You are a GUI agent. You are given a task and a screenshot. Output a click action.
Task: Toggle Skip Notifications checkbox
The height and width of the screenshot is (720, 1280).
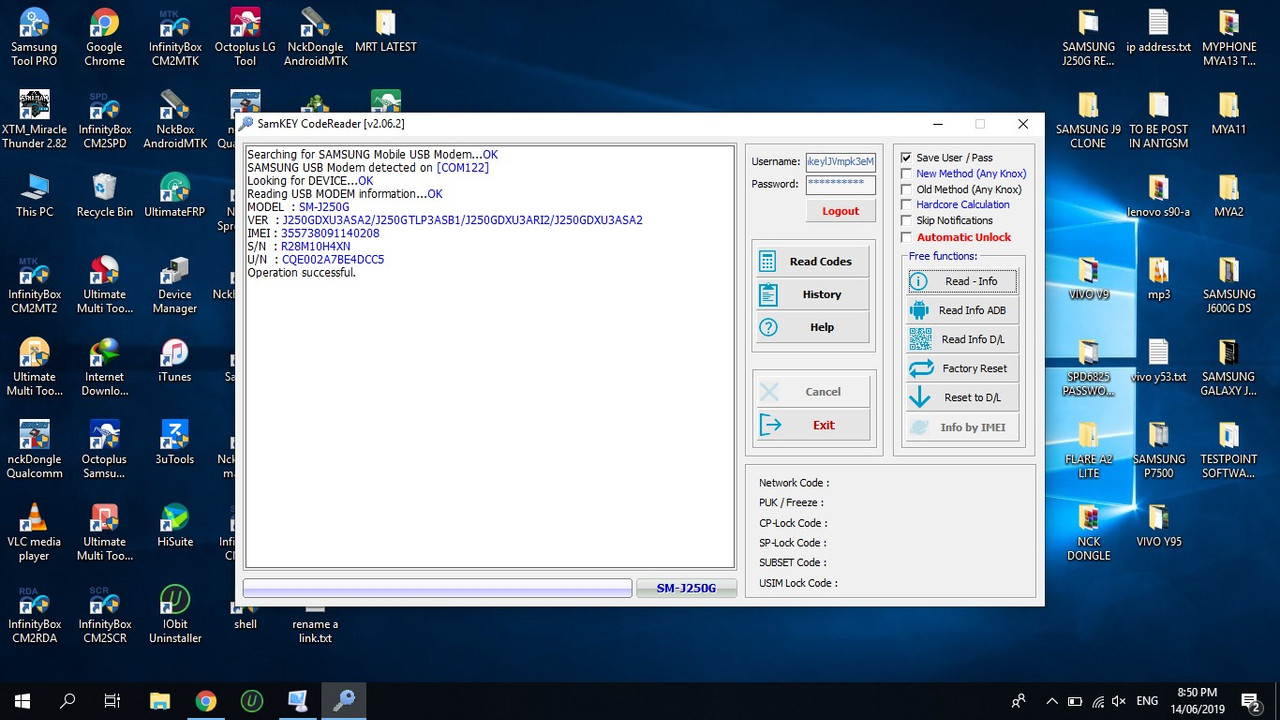click(x=906, y=220)
